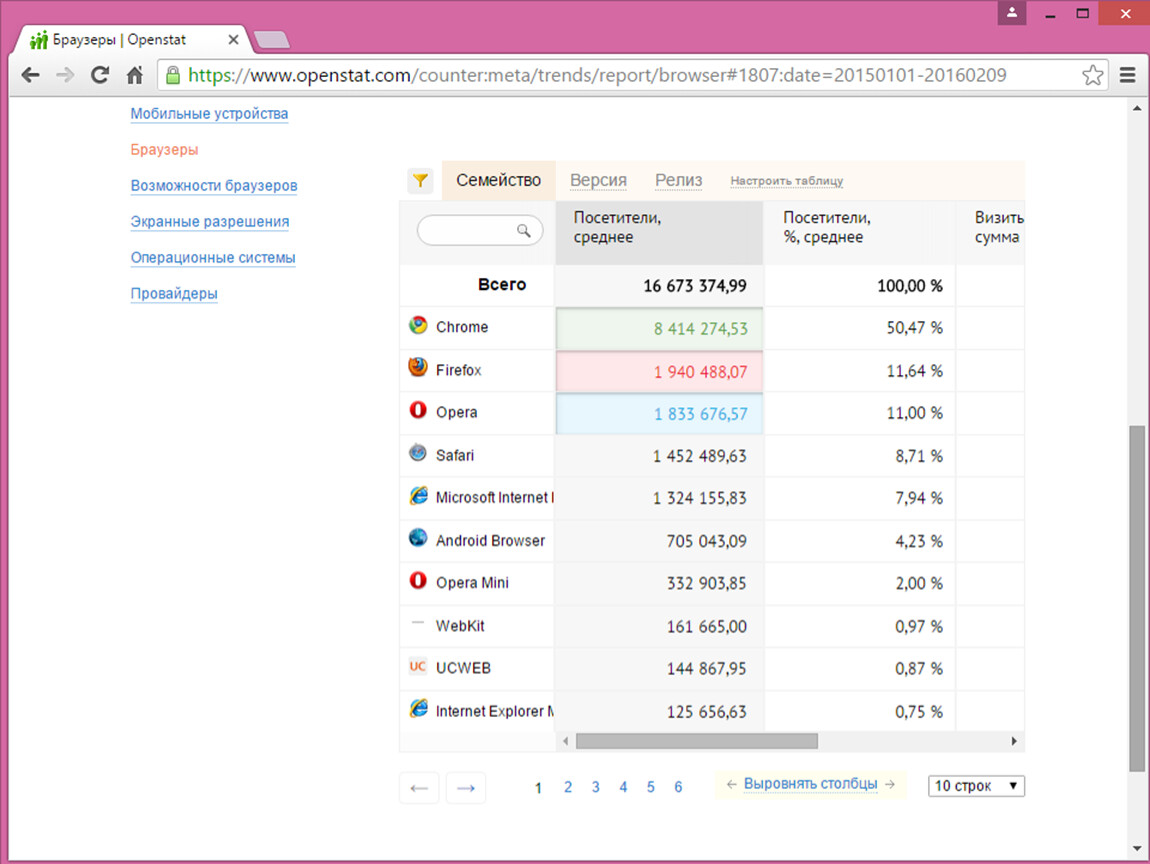Image resolution: width=1150 pixels, height=864 pixels.
Task: Click the blue Opera value 1 833 676,57
Action: (x=700, y=414)
